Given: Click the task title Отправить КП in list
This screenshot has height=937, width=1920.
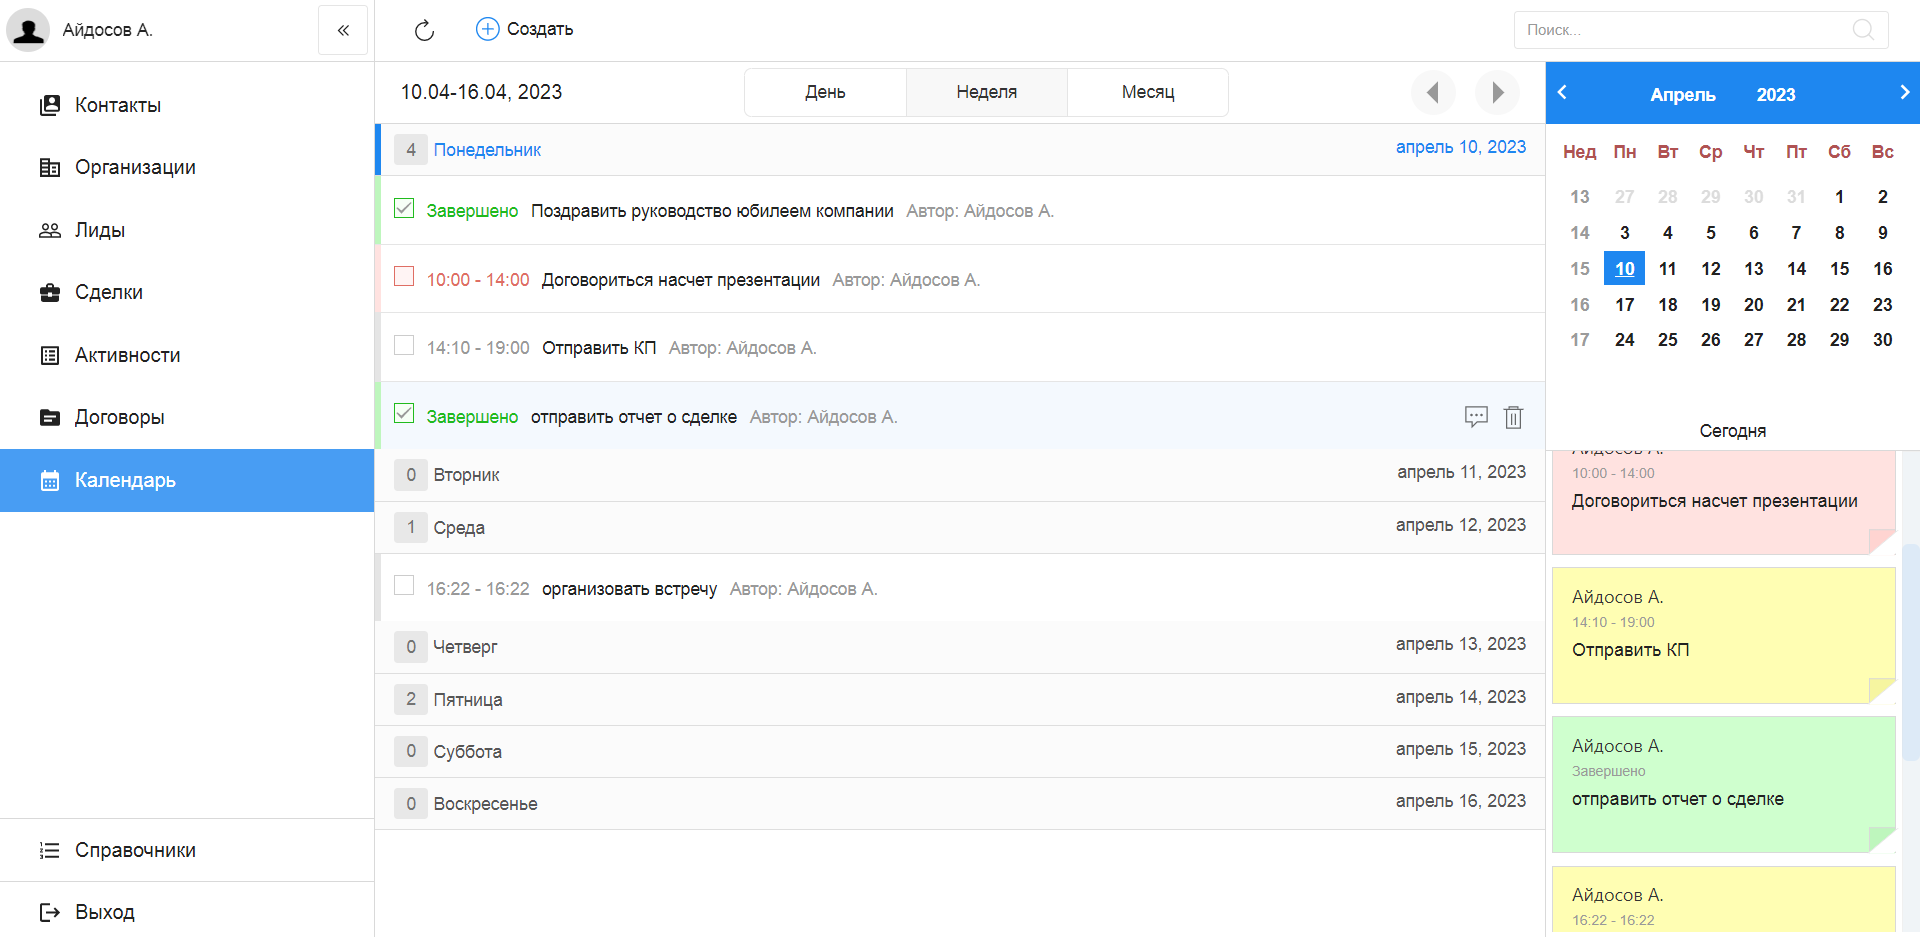Looking at the screenshot, I should pos(599,348).
